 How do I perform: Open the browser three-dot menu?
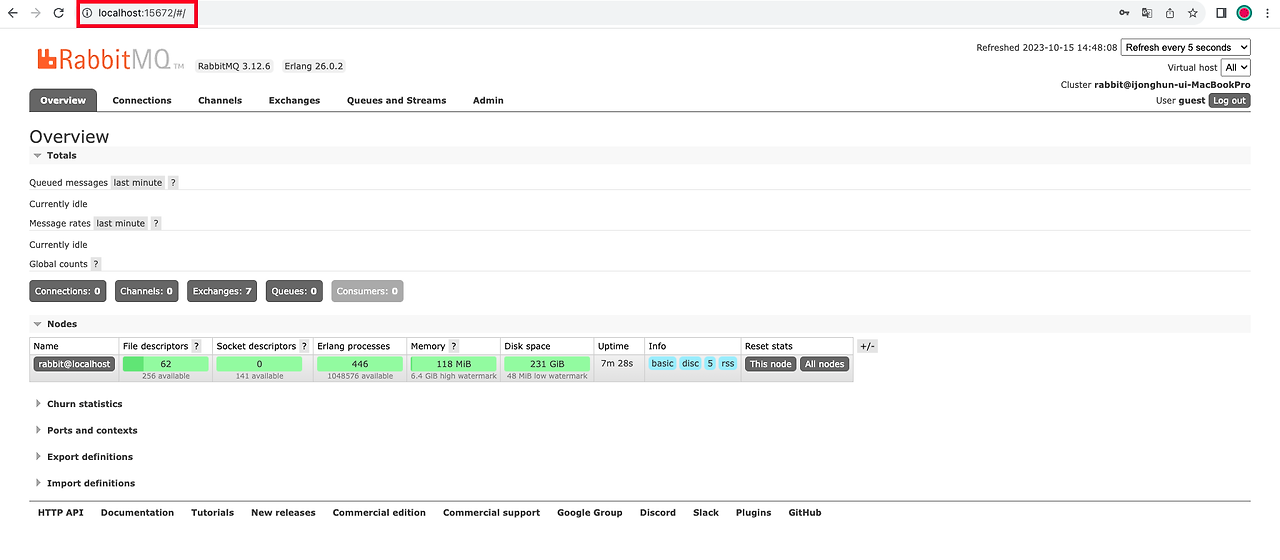[x=1268, y=13]
